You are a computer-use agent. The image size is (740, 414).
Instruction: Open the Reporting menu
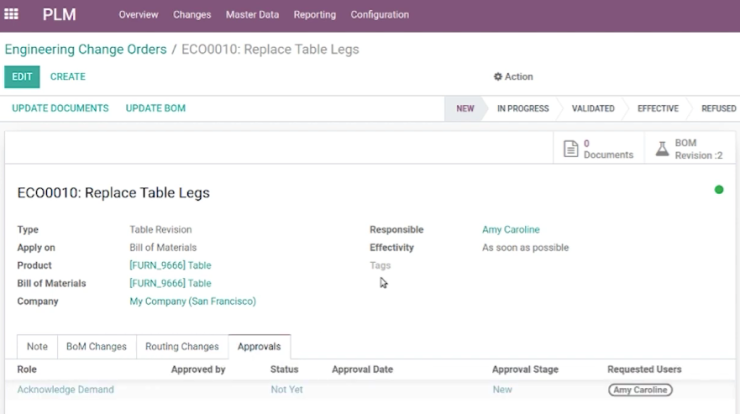tap(315, 15)
